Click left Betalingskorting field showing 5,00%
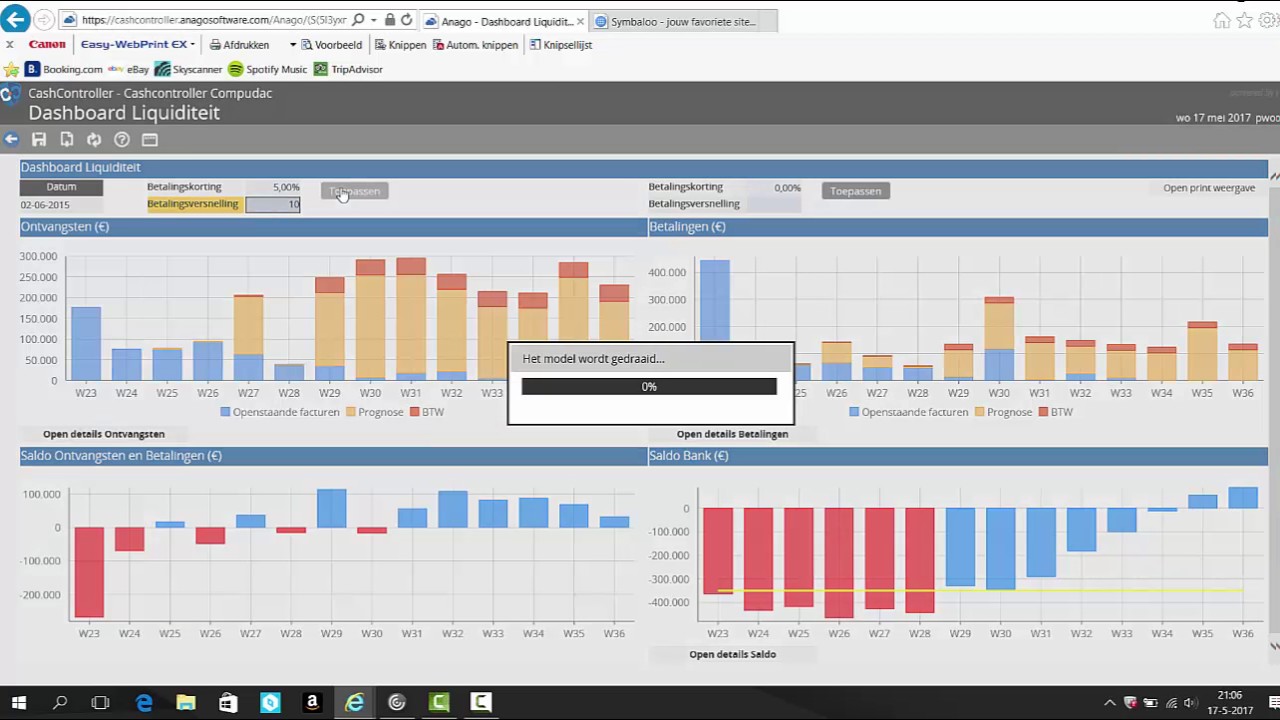Image resolution: width=1280 pixels, height=720 pixels. [x=273, y=187]
